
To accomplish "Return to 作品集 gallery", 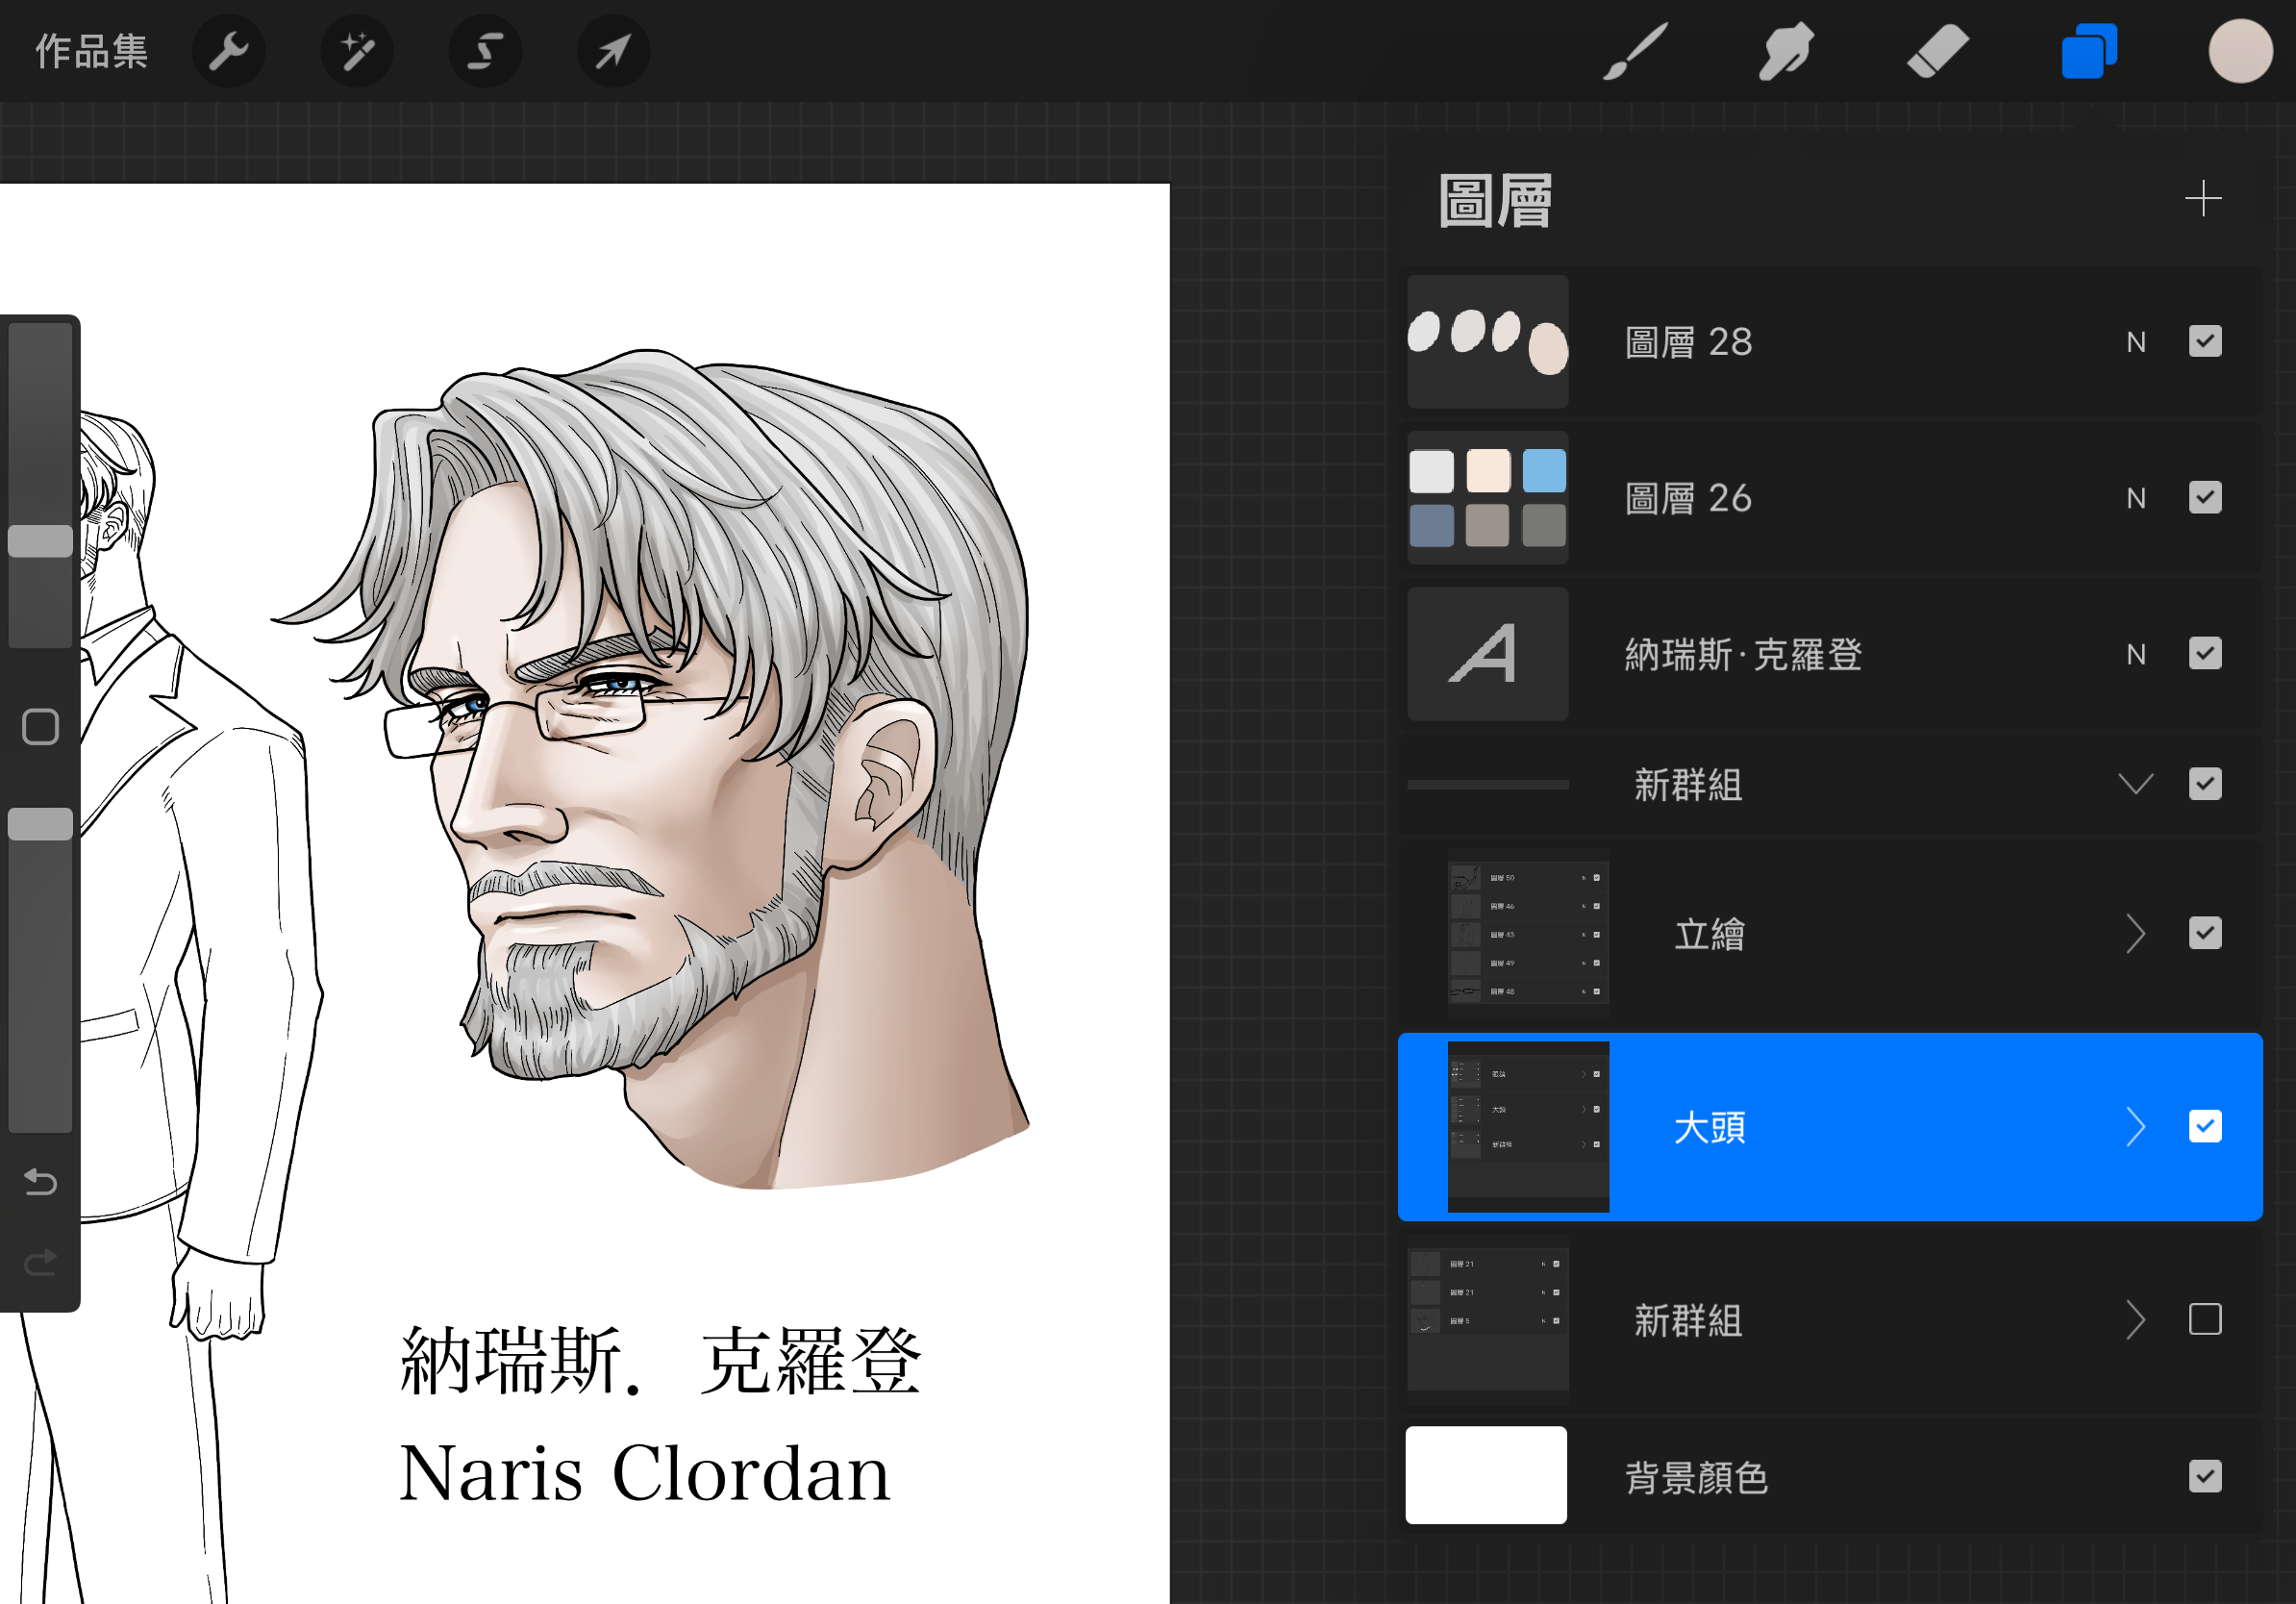I will point(91,51).
